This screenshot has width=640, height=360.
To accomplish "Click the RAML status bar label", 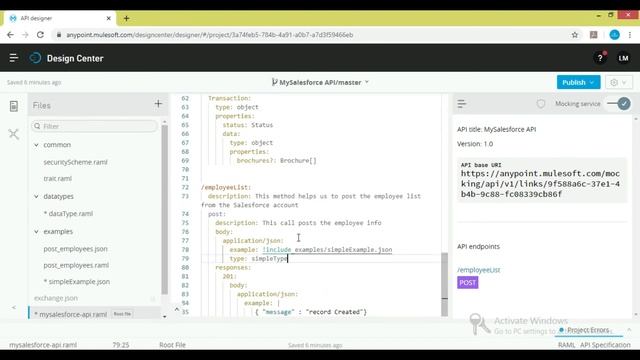I will [567, 345].
